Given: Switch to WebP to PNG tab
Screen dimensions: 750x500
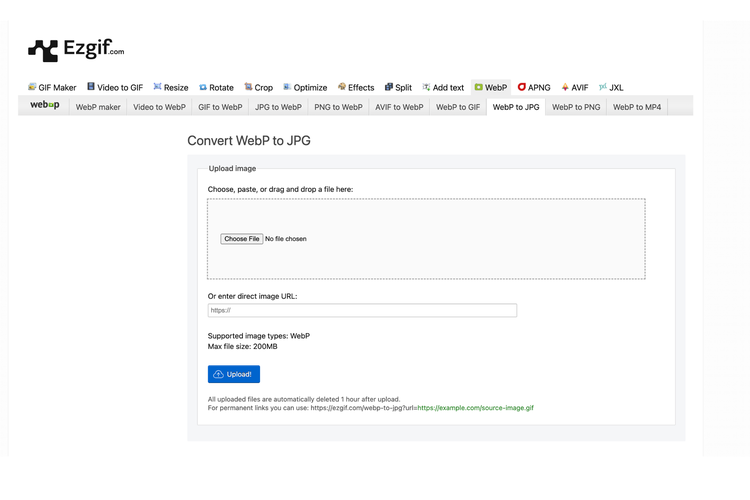Looking at the screenshot, I should coord(576,107).
